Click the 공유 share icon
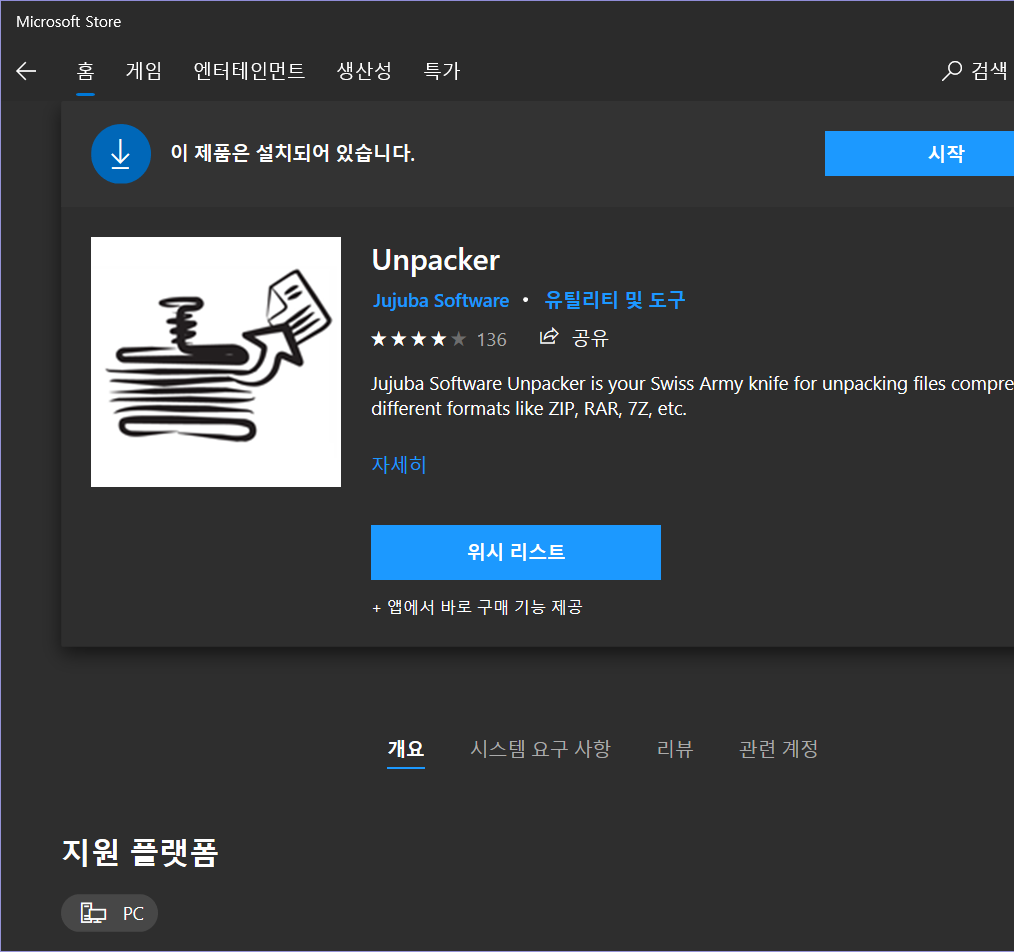 click(549, 337)
